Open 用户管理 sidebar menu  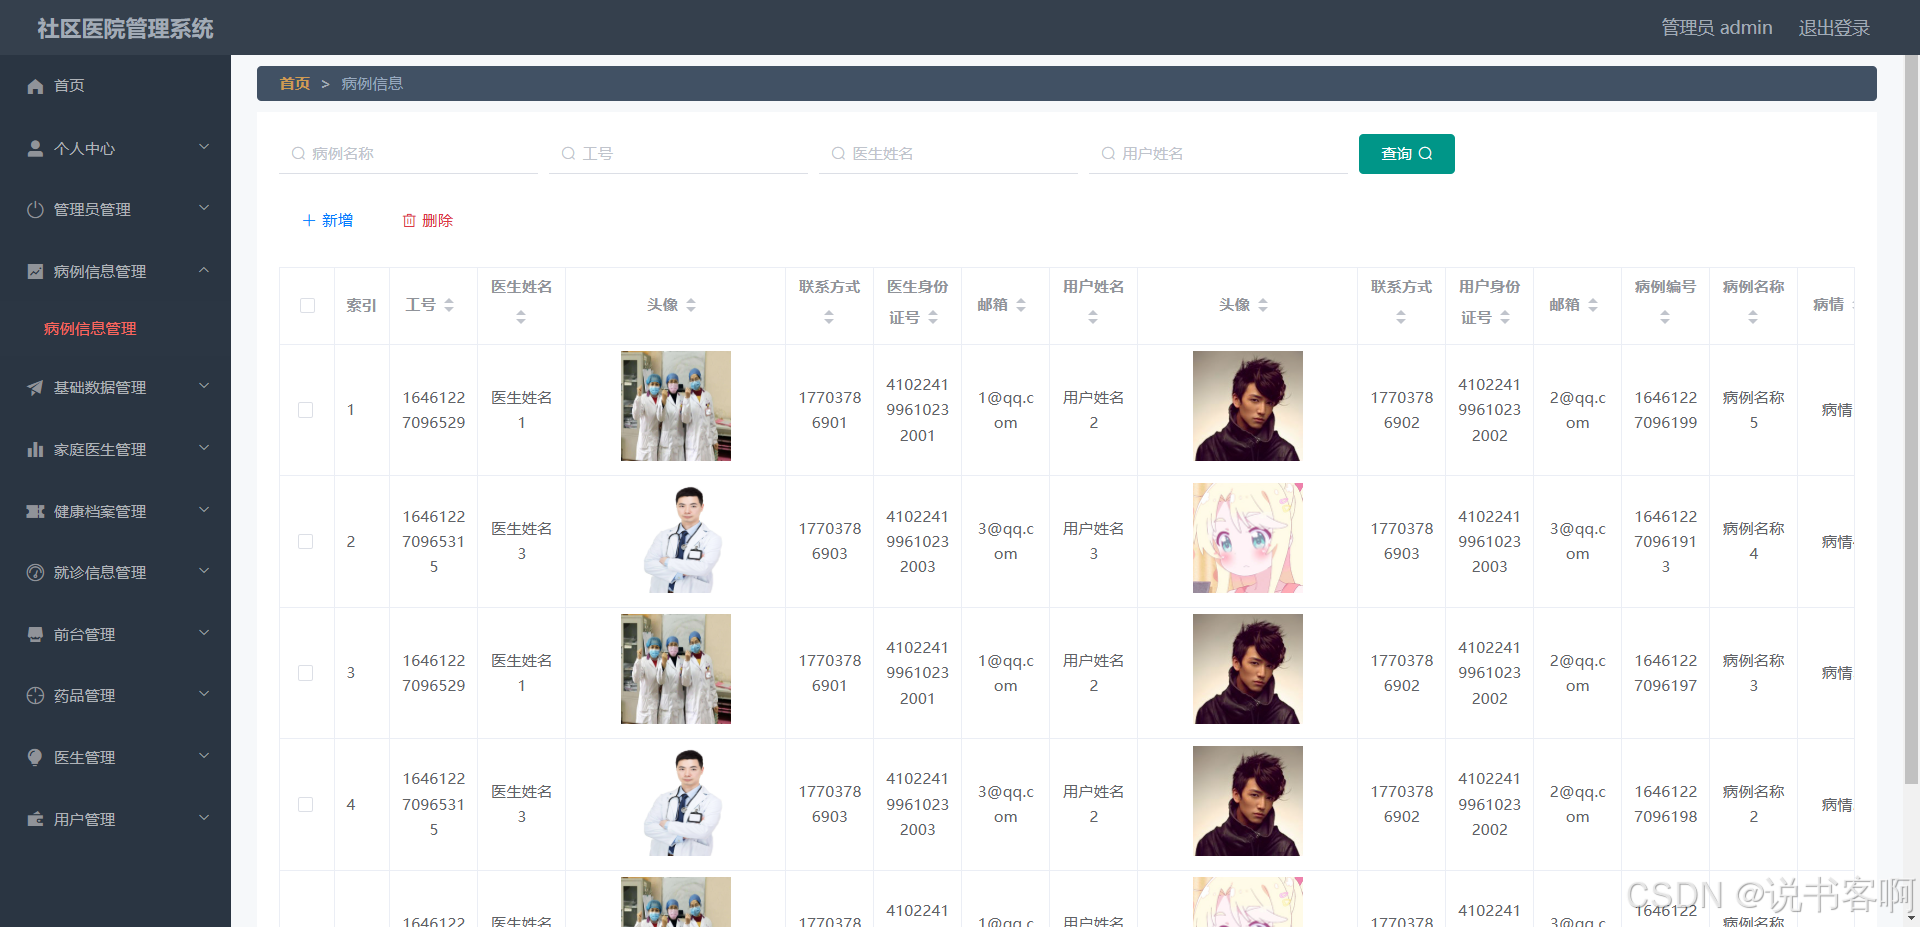click(115, 819)
